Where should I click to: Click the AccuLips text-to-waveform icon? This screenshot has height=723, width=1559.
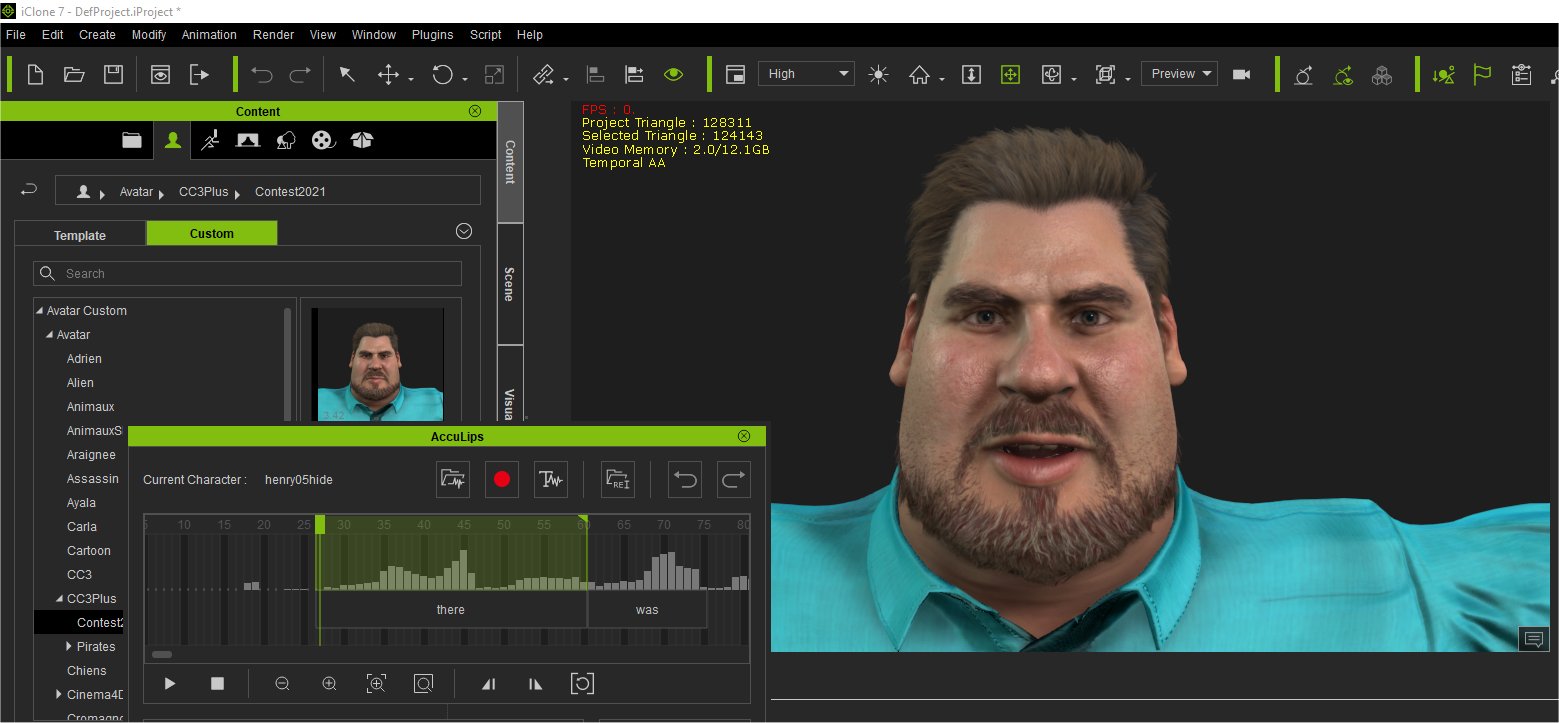pyautogui.click(x=551, y=479)
